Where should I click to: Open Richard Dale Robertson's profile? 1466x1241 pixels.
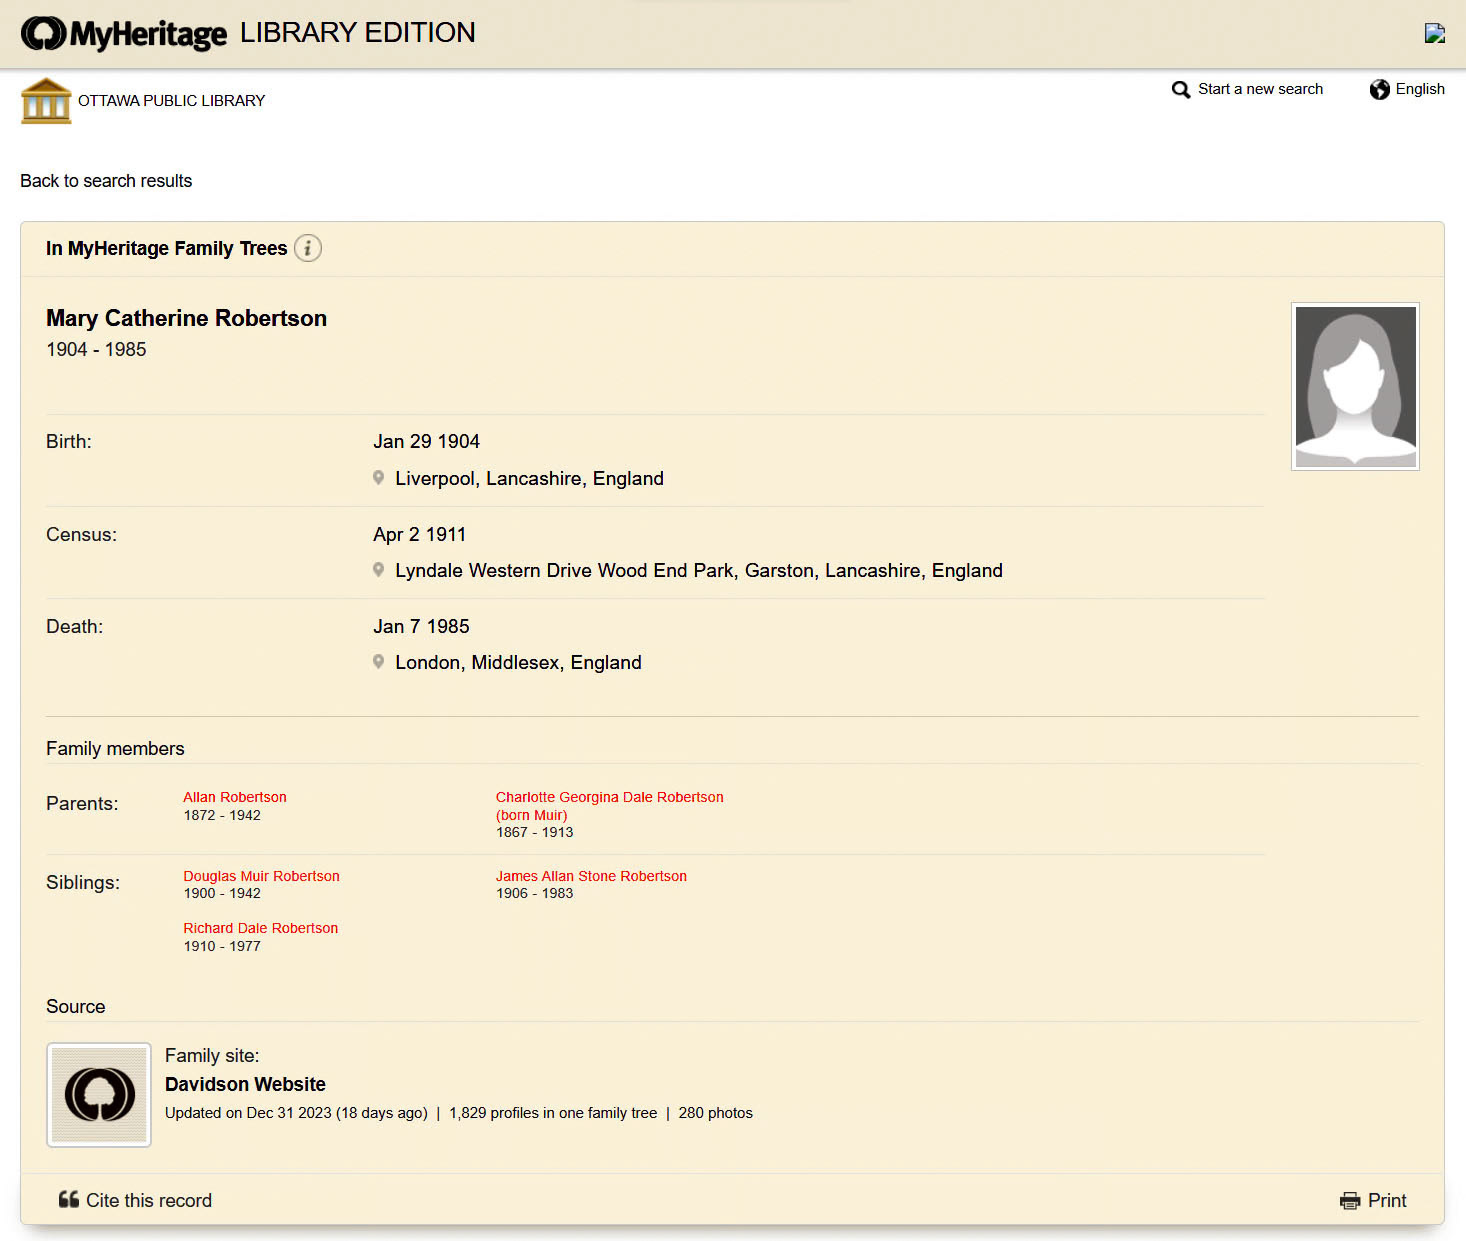coord(260,928)
